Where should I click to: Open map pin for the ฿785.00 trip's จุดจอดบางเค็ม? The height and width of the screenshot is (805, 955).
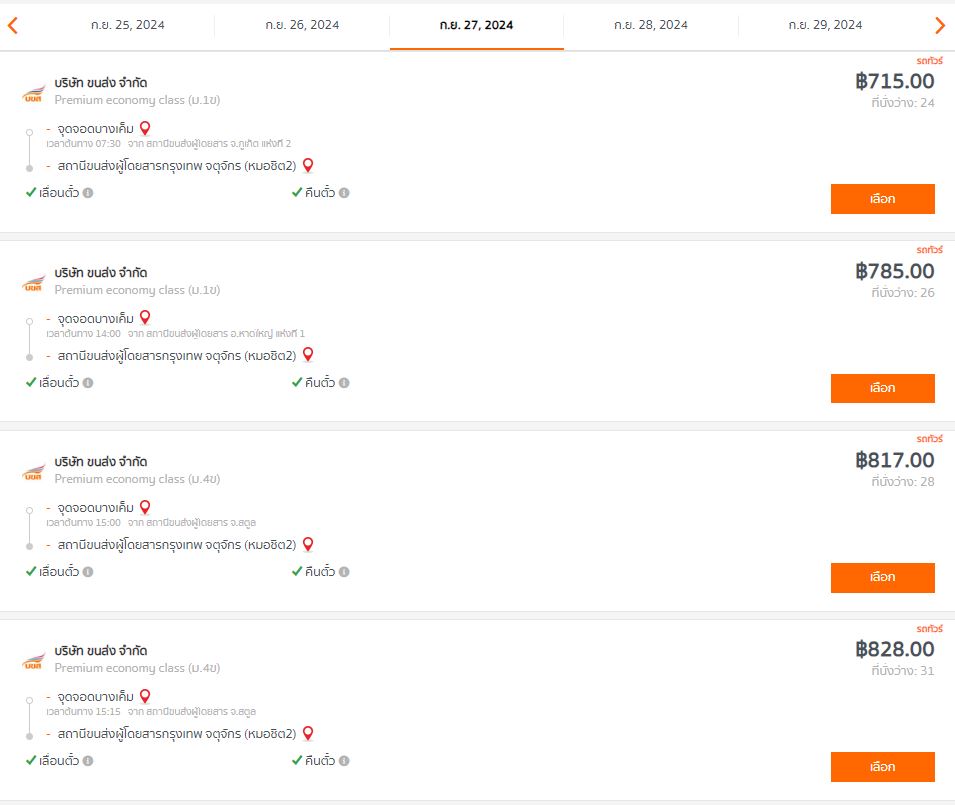145,317
